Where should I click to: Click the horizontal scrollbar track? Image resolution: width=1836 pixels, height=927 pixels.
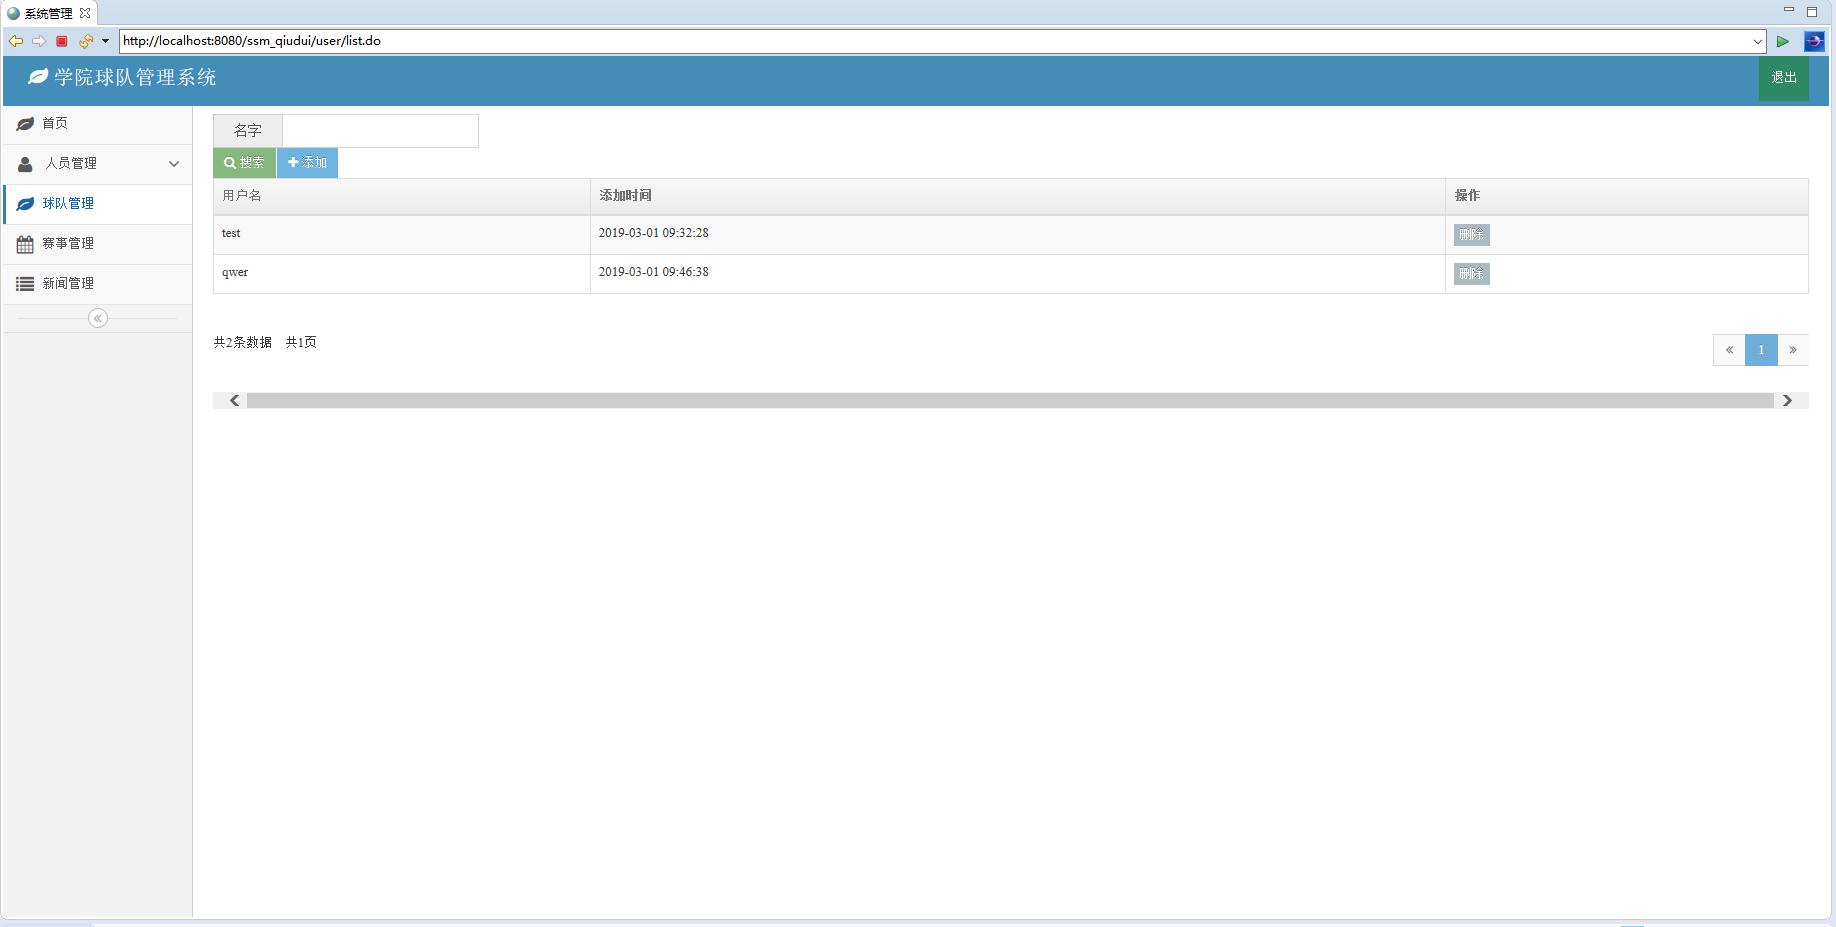point(1010,401)
